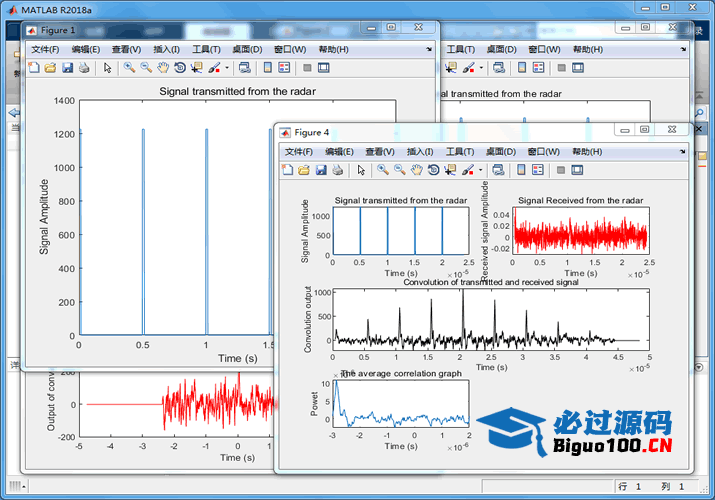Open 工具(T) menu in Figure 1
This screenshot has height=500, width=715.
click(206, 49)
